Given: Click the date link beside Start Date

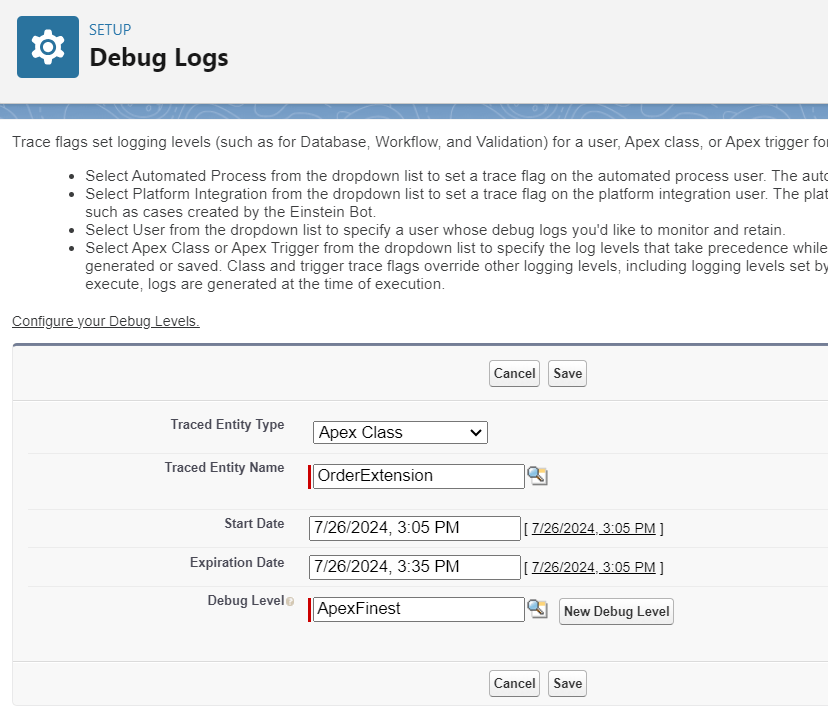Looking at the screenshot, I should pos(593,528).
